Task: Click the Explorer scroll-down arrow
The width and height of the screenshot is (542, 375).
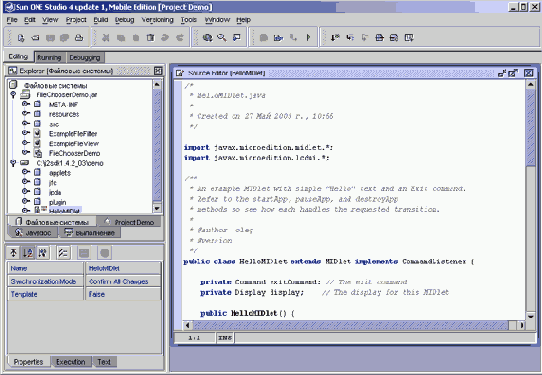Action: tap(157, 208)
